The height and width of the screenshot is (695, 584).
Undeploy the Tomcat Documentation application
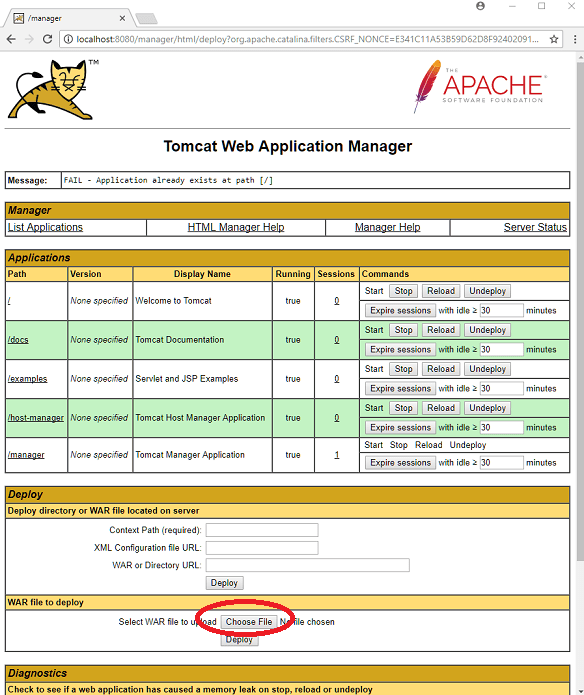(x=487, y=330)
